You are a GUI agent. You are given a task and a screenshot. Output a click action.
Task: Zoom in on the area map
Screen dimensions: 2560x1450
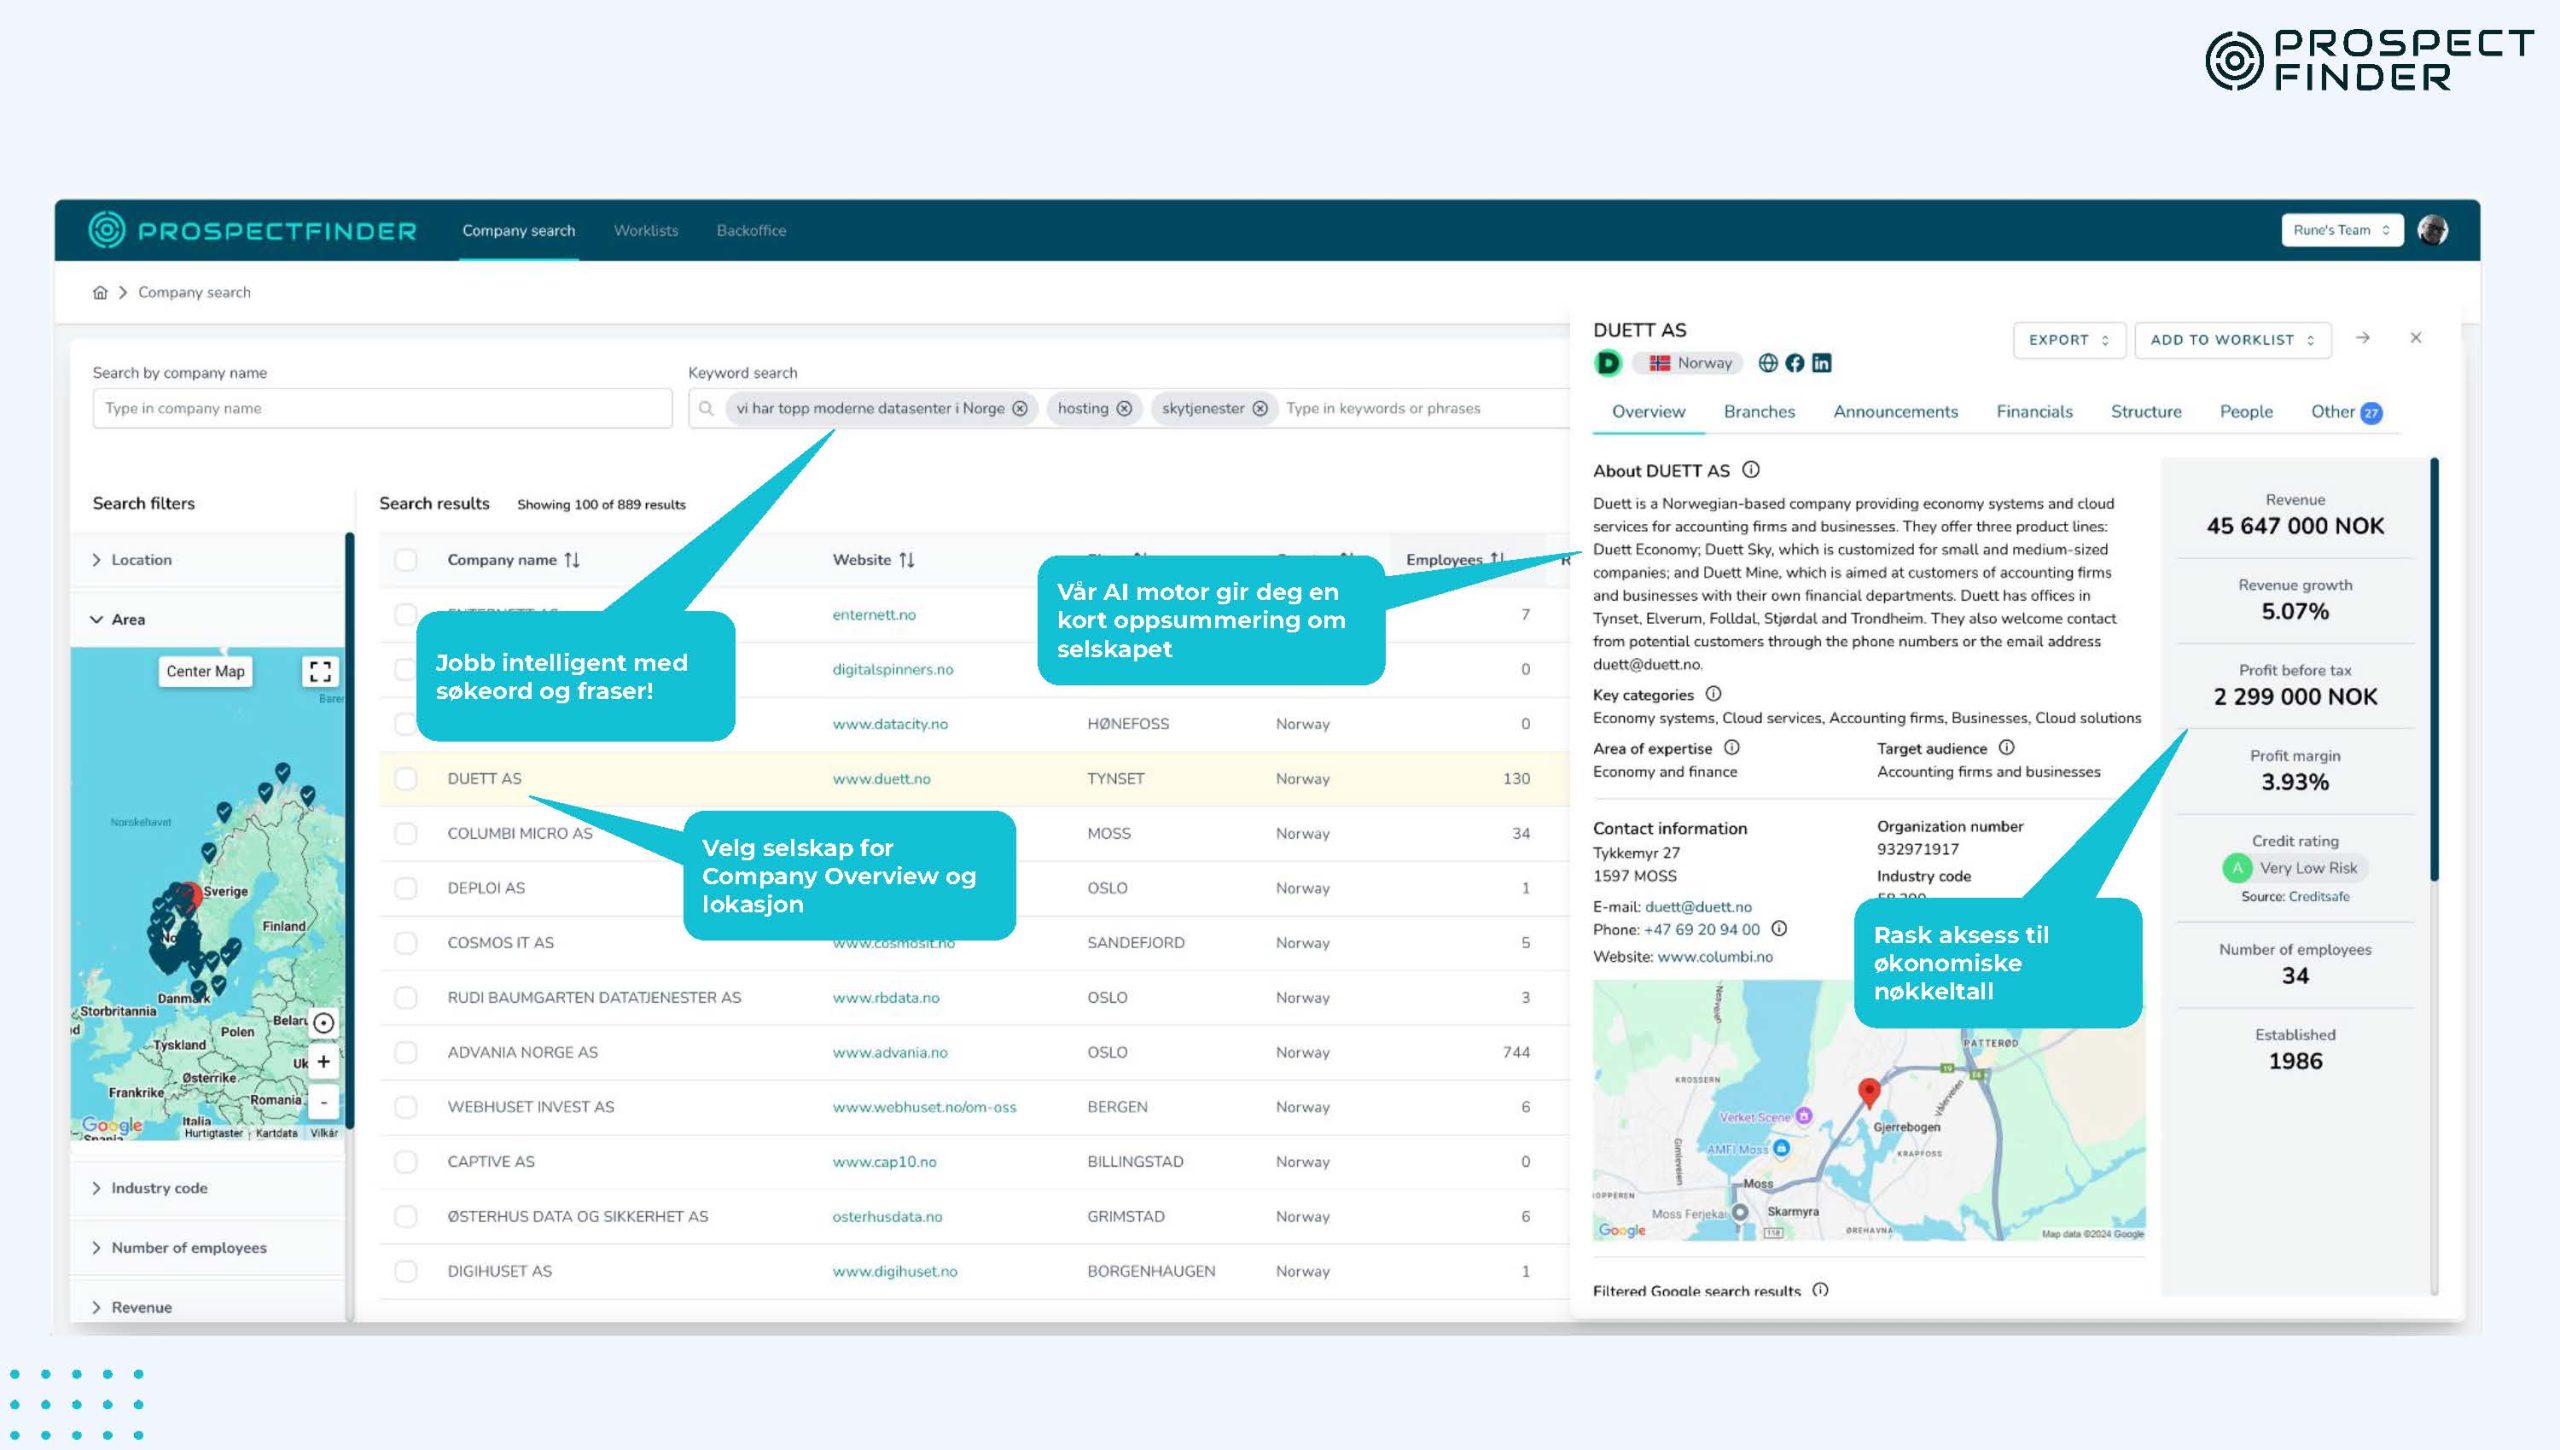(x=323, y=1061)
